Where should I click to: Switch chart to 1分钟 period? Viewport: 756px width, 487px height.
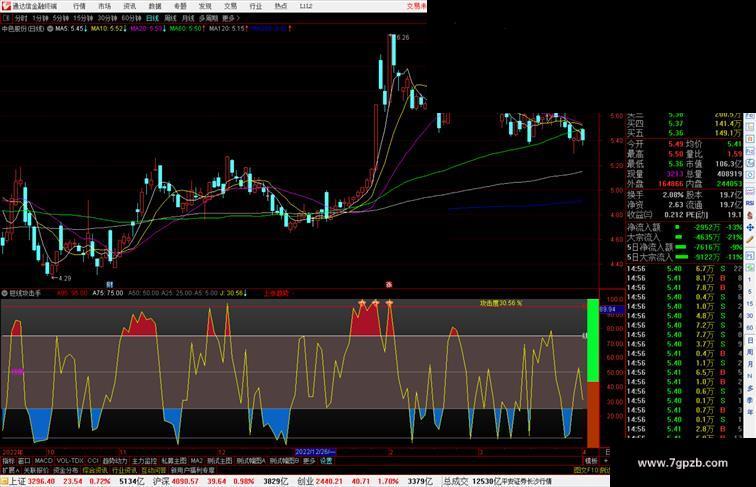[x=40, y=18]
